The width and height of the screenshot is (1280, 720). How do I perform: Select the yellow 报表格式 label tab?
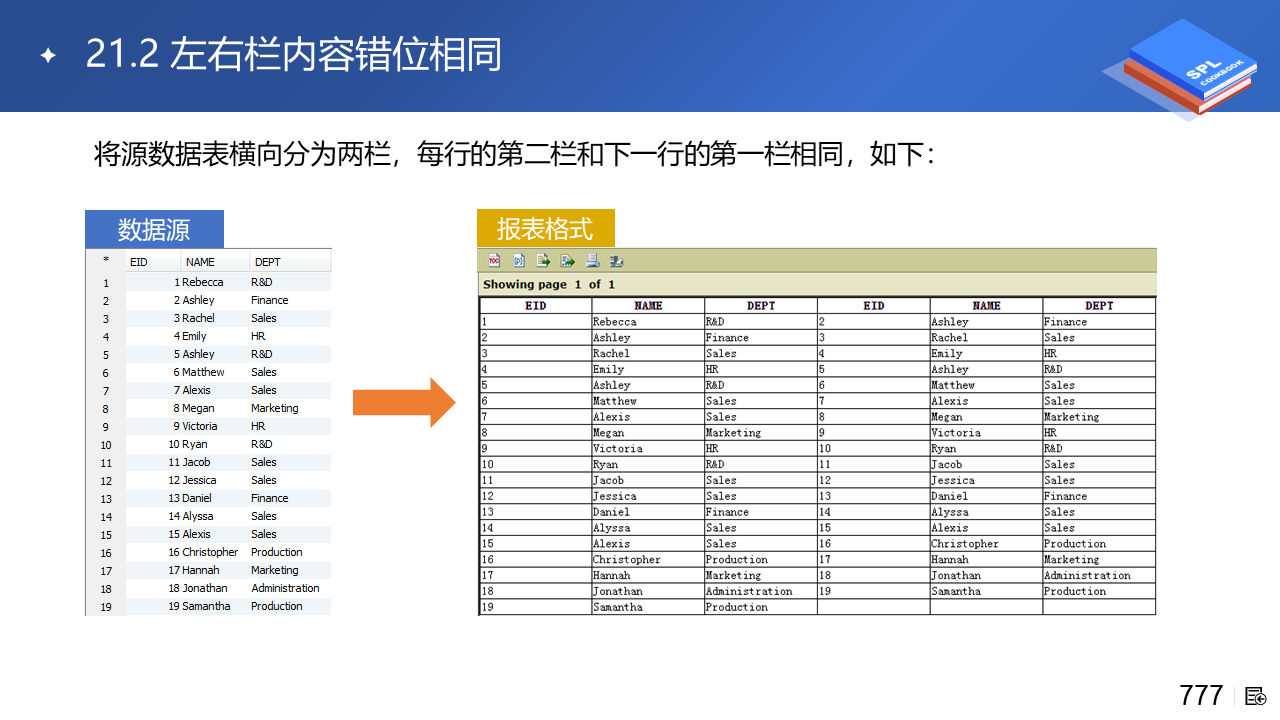545,228
